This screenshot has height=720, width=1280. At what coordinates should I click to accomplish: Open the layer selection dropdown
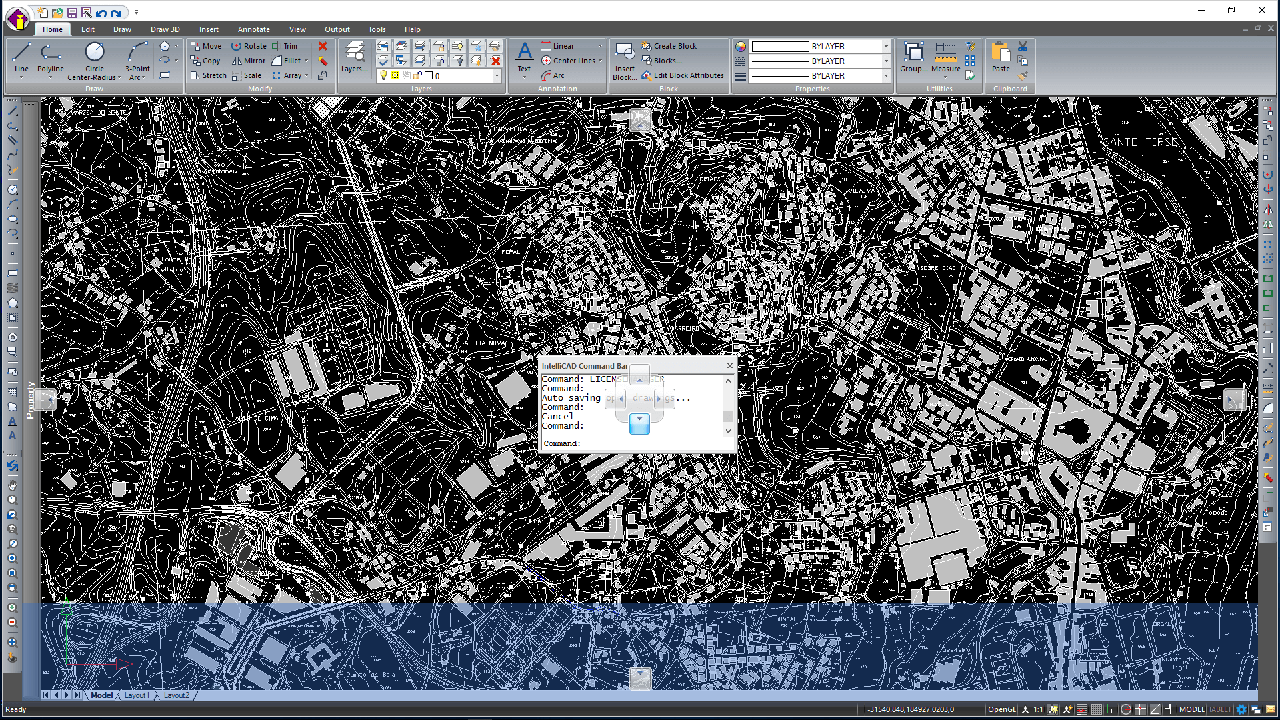(x=497, y=76)
